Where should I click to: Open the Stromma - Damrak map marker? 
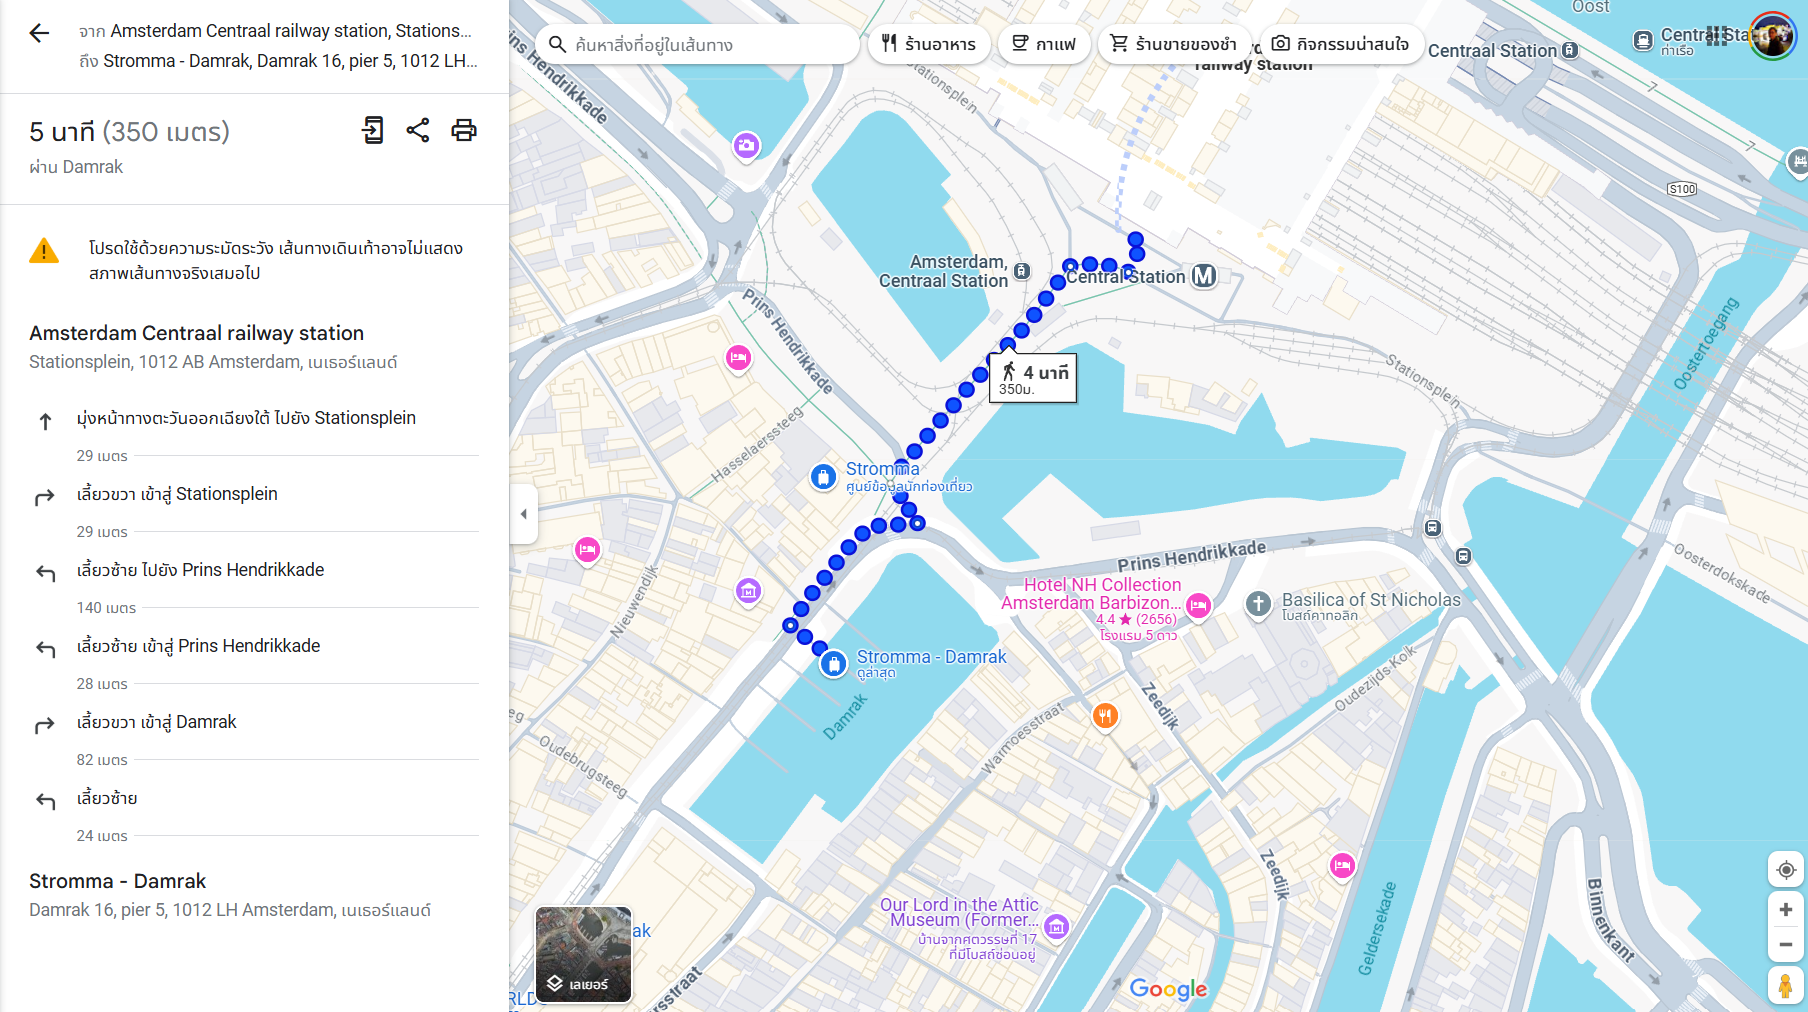834,664
